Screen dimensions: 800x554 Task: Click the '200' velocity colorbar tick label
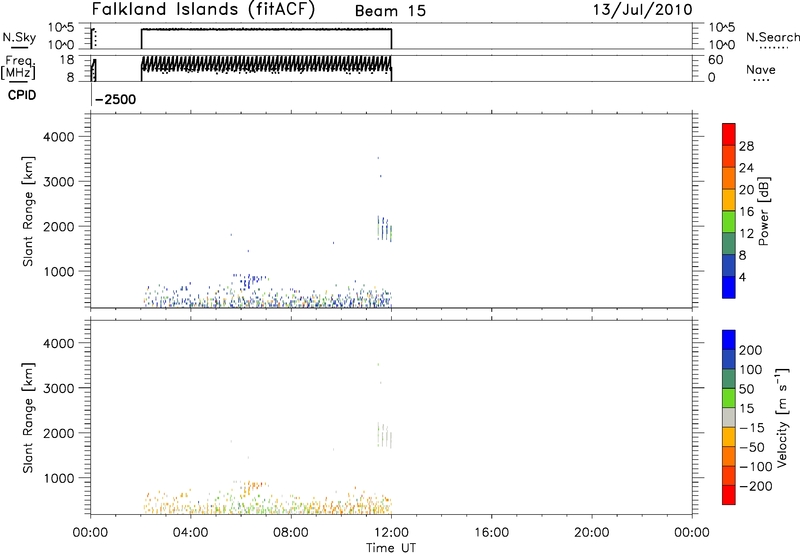click(751, 350)
